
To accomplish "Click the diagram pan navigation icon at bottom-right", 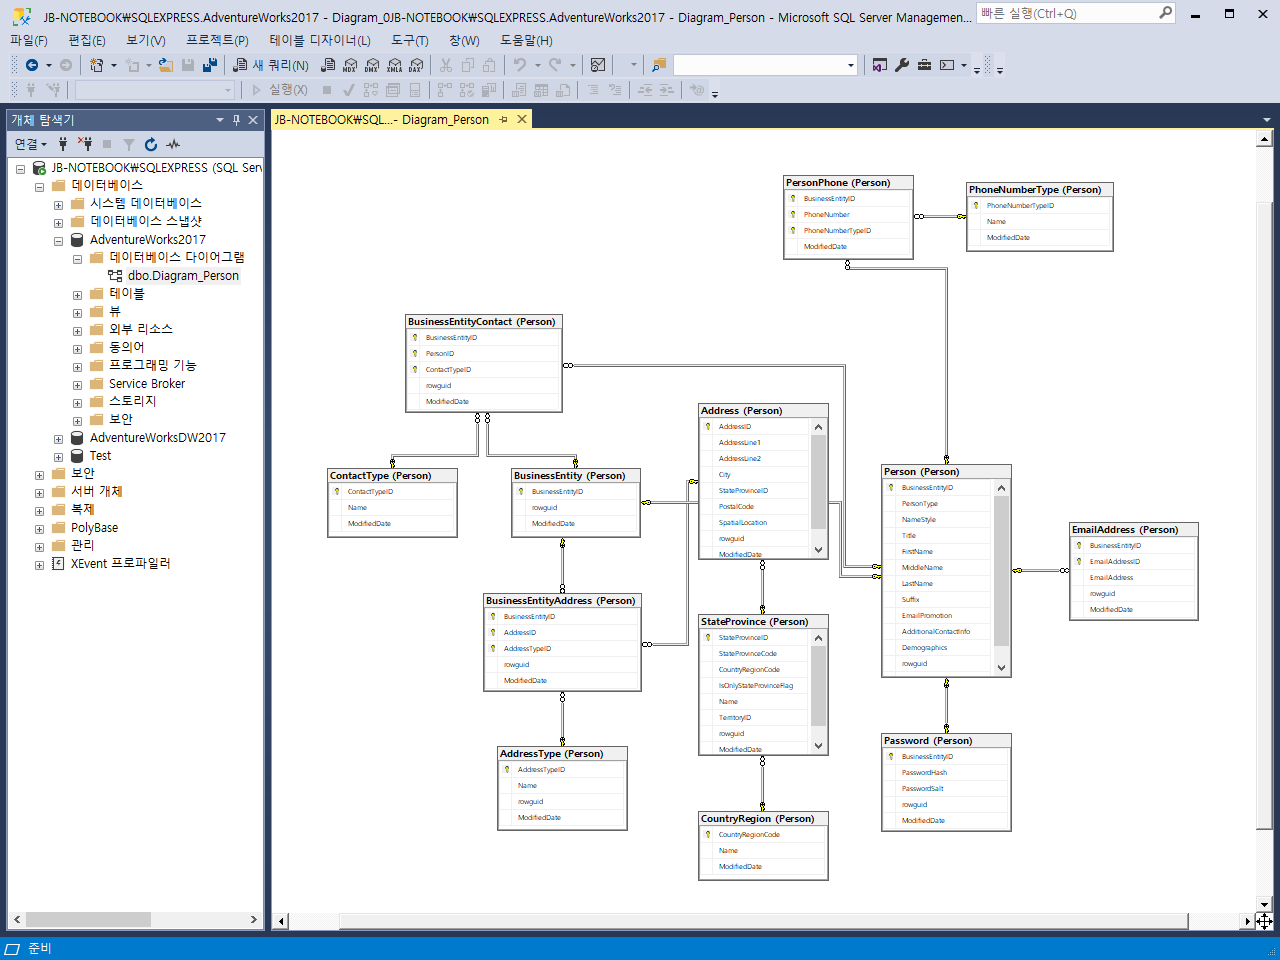I will (x=1264, y=922).
